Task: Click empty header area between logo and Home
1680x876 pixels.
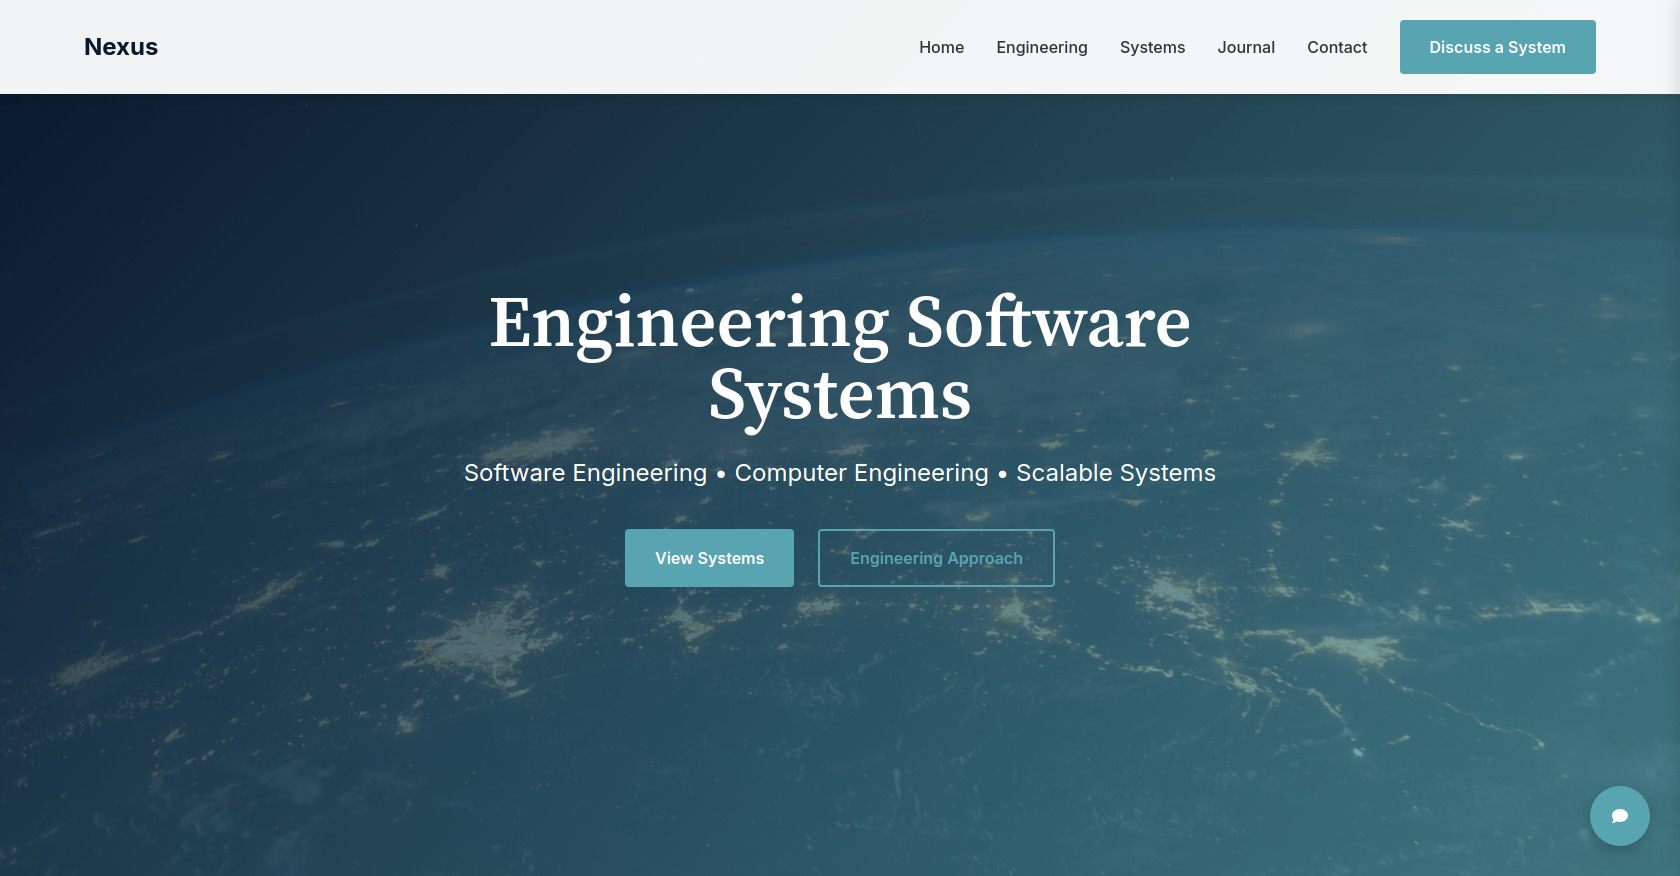Action: coord(520,47)
